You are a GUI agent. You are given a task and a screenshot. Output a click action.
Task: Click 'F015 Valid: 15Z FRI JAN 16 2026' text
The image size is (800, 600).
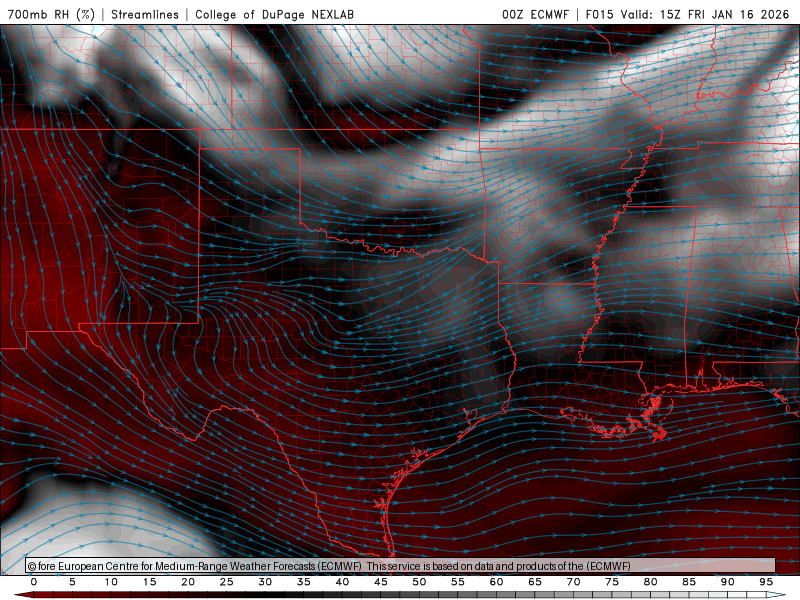tap(687, 14)
